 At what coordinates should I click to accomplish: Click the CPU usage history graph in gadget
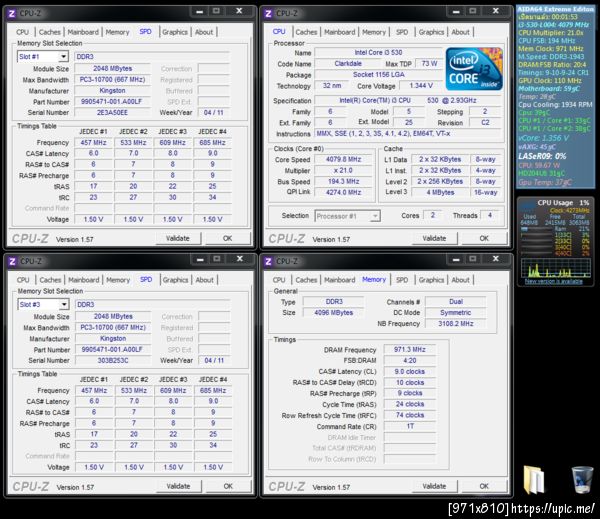(556, 268)
